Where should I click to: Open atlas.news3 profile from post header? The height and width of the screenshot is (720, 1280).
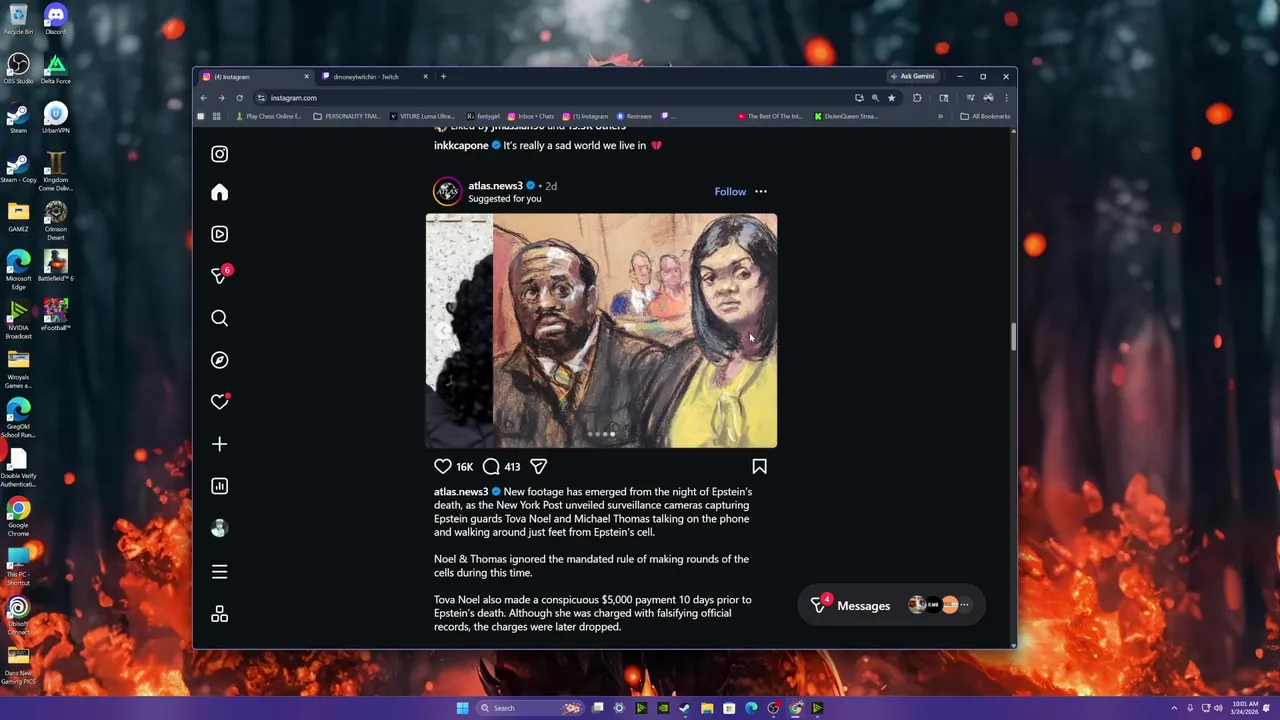(x=495, y=186)
